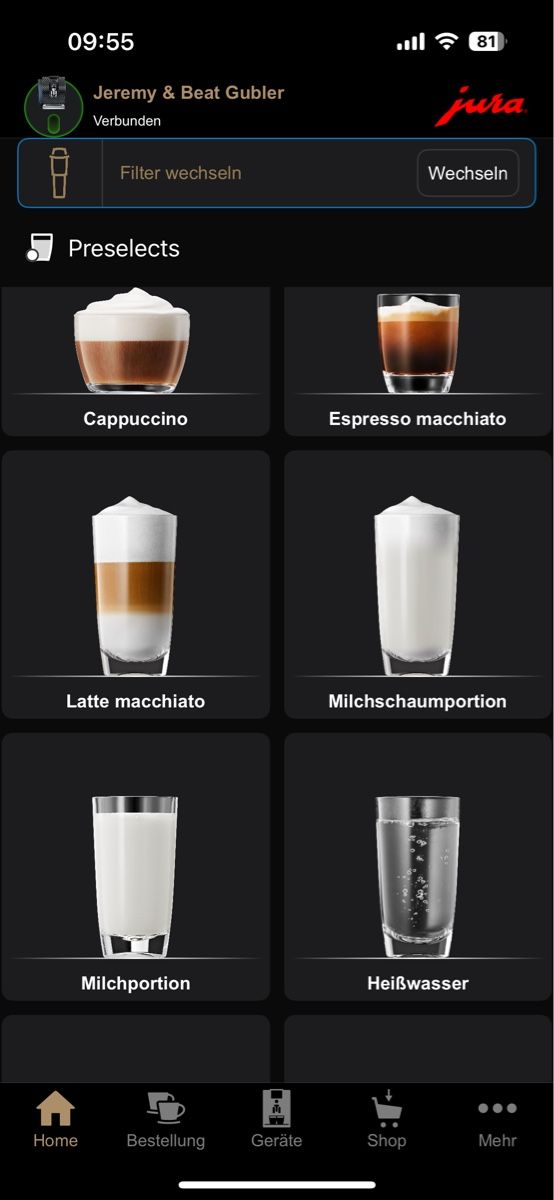The width and height of the screenshot is (554, 1200).
Task: Open the Geräte machine icon
Action: tap(276, 1109)
